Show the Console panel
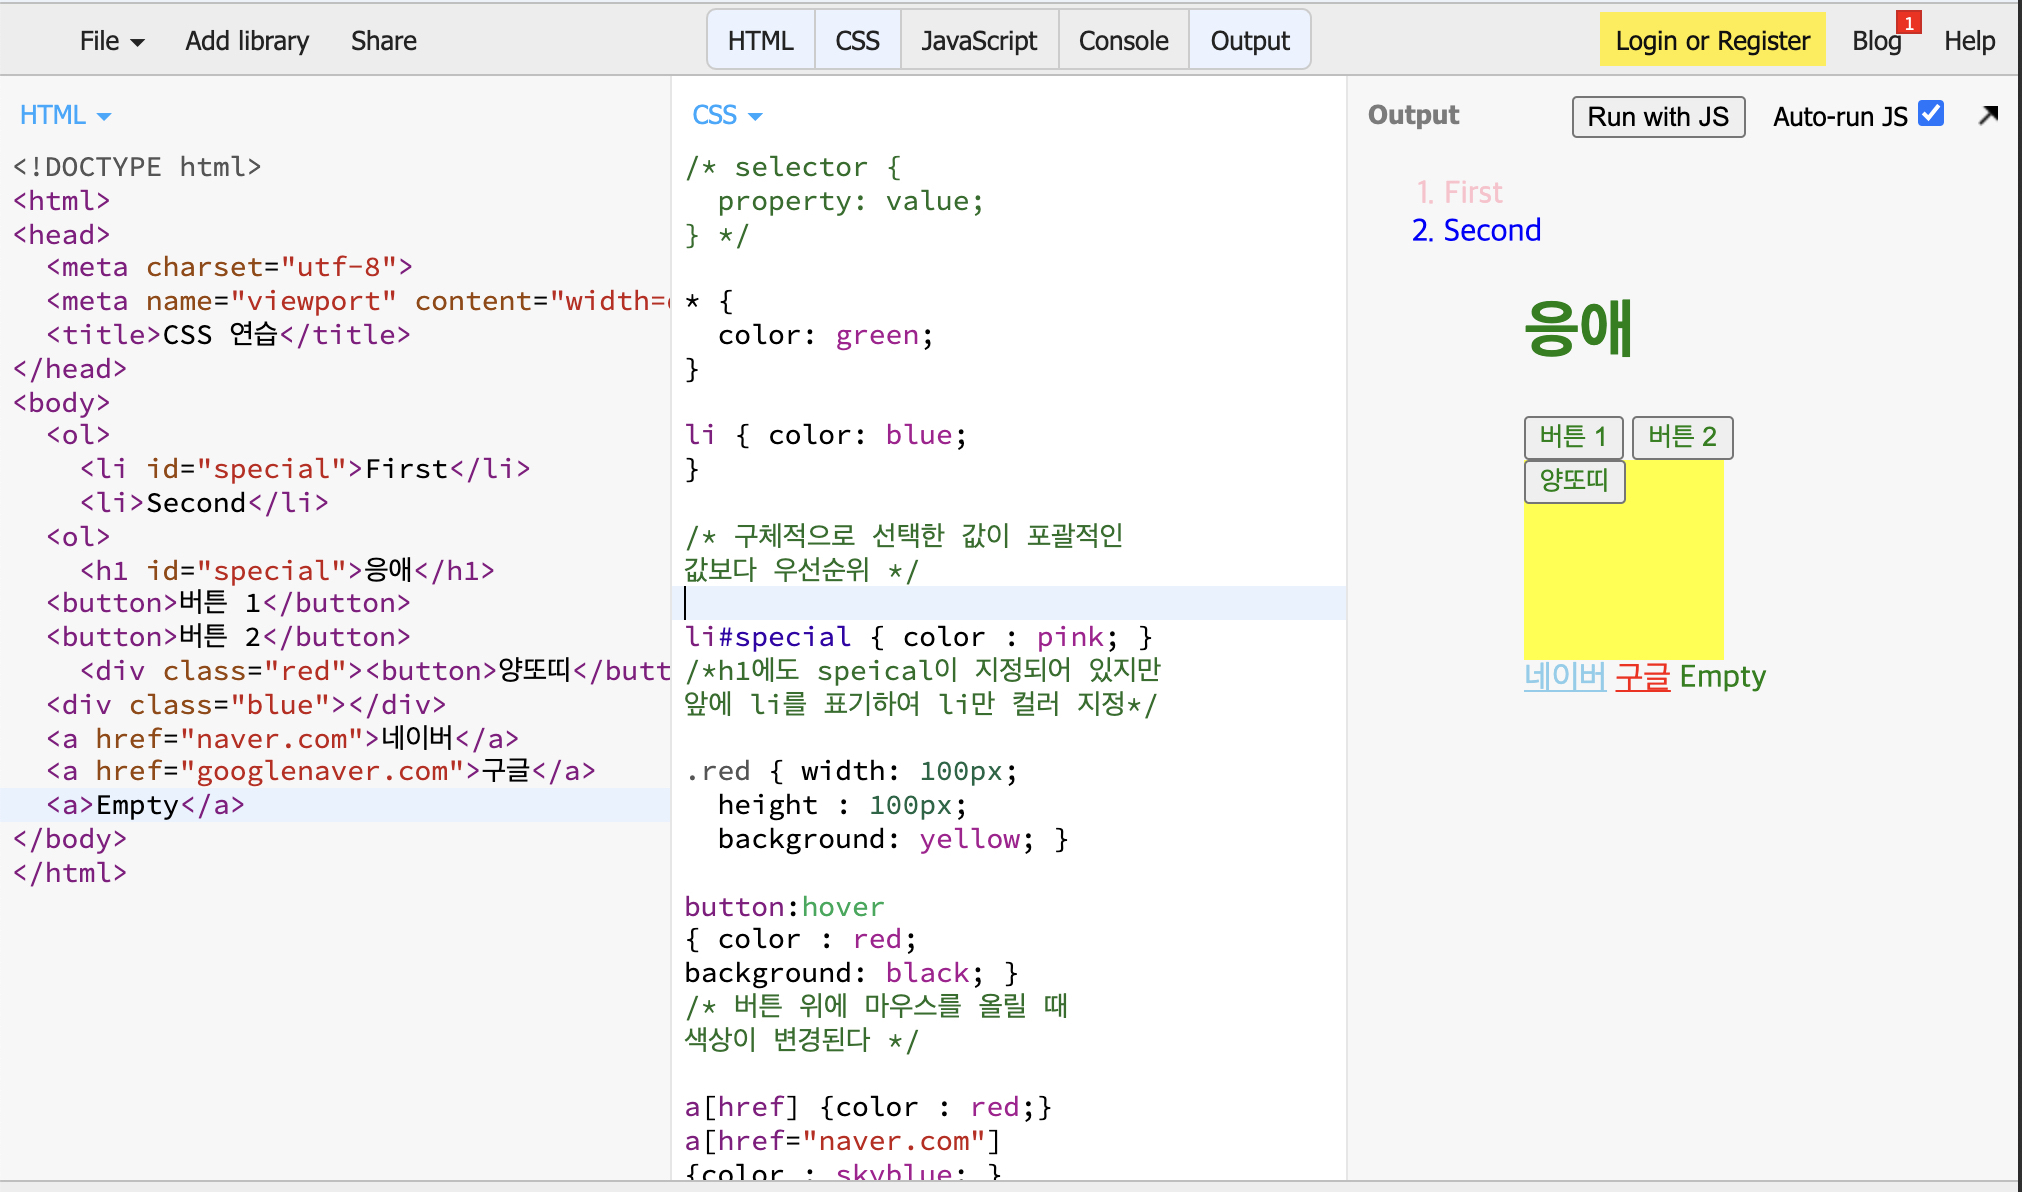This screenshot has height=1192, width=2022. pyautogui.click(x=1123, y=41)
